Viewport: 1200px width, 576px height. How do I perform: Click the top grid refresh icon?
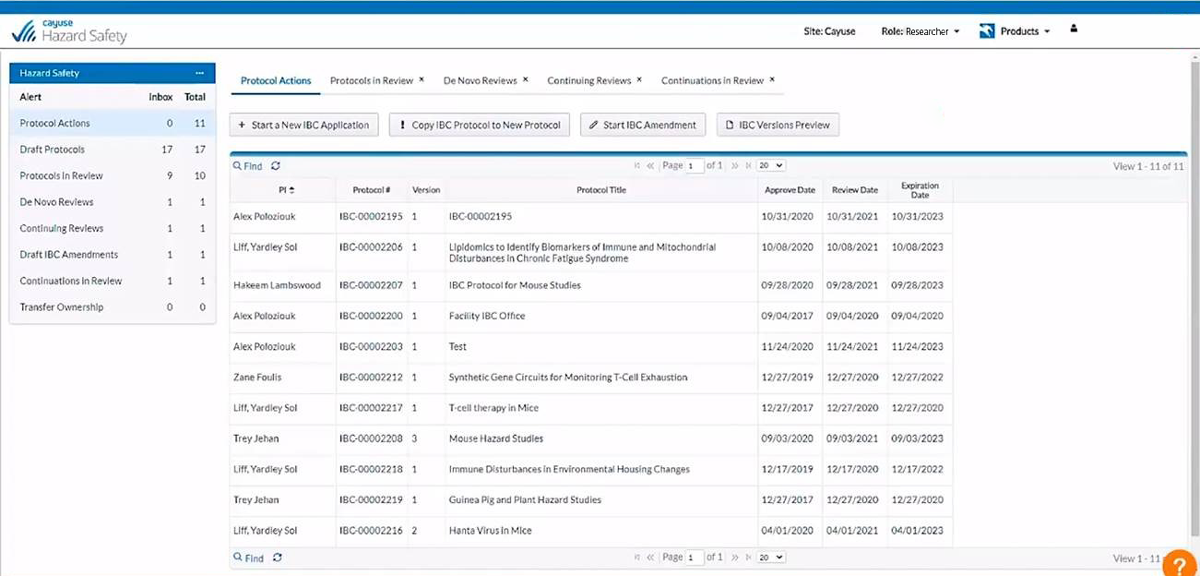pos(276,166)
